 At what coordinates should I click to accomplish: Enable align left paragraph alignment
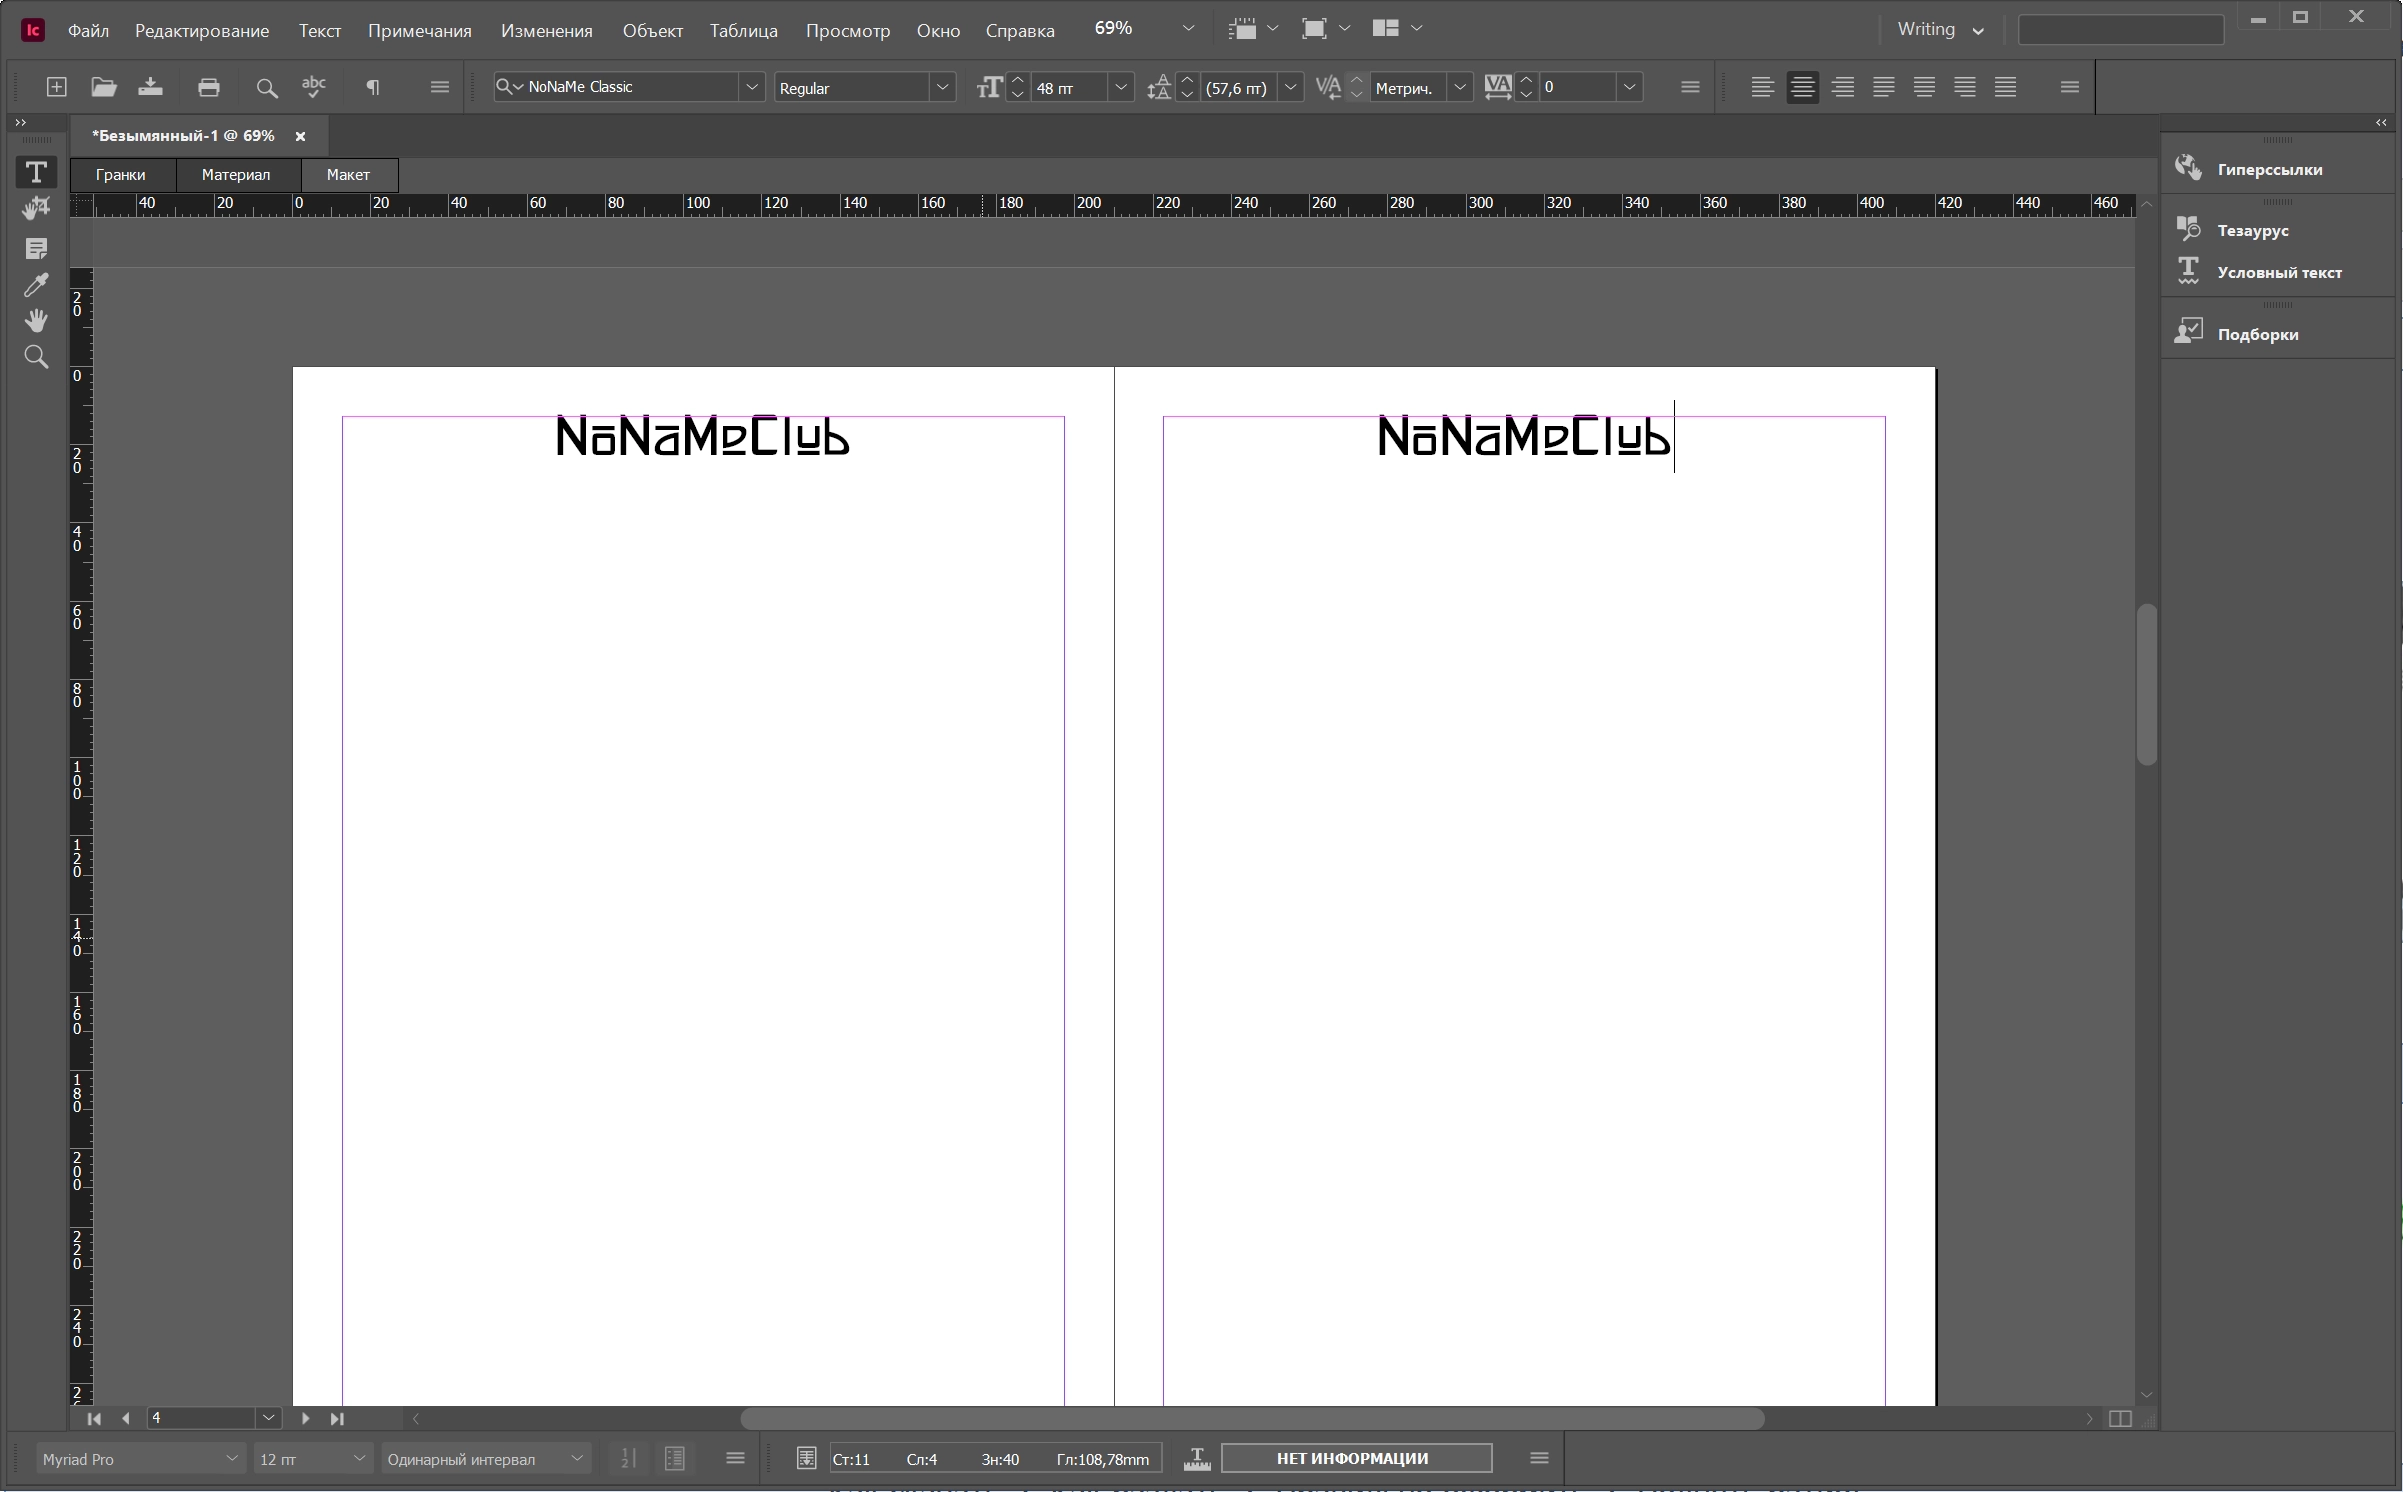point(1762,87)
